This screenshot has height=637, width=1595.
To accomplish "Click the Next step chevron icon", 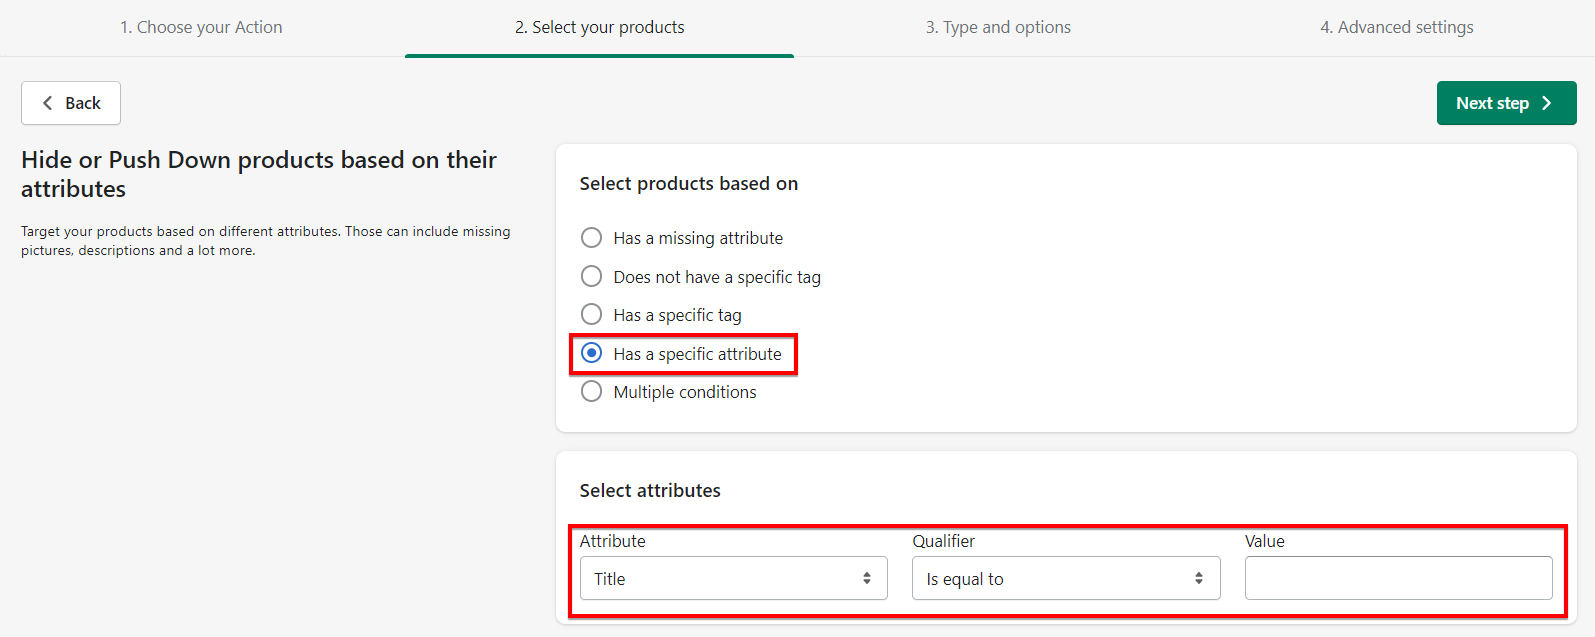I will [x=1547, y=103].
